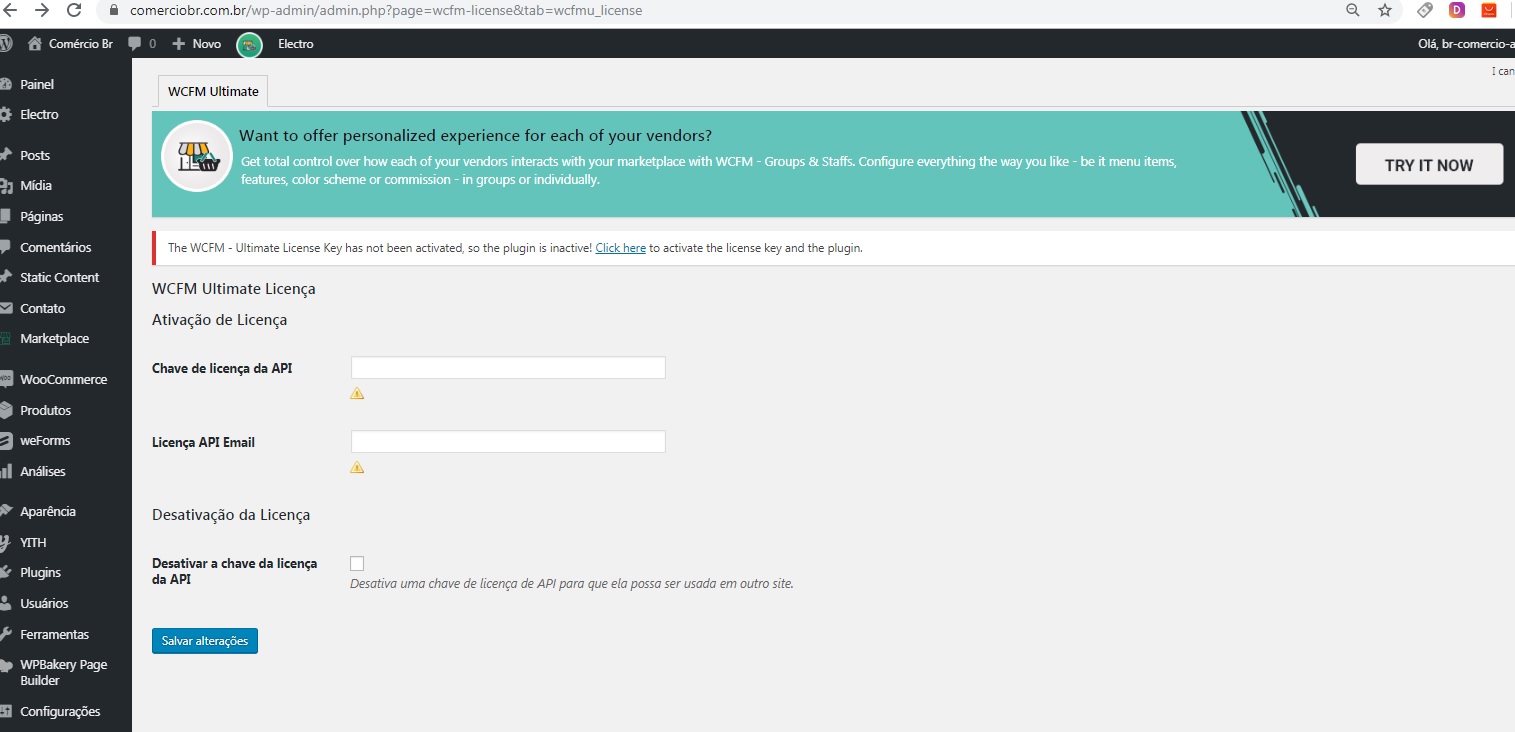This screenshot has width=1515, height=732.
Task: Click the Painel dashboard icon in the sidebar
Action: tap(6, 84)
